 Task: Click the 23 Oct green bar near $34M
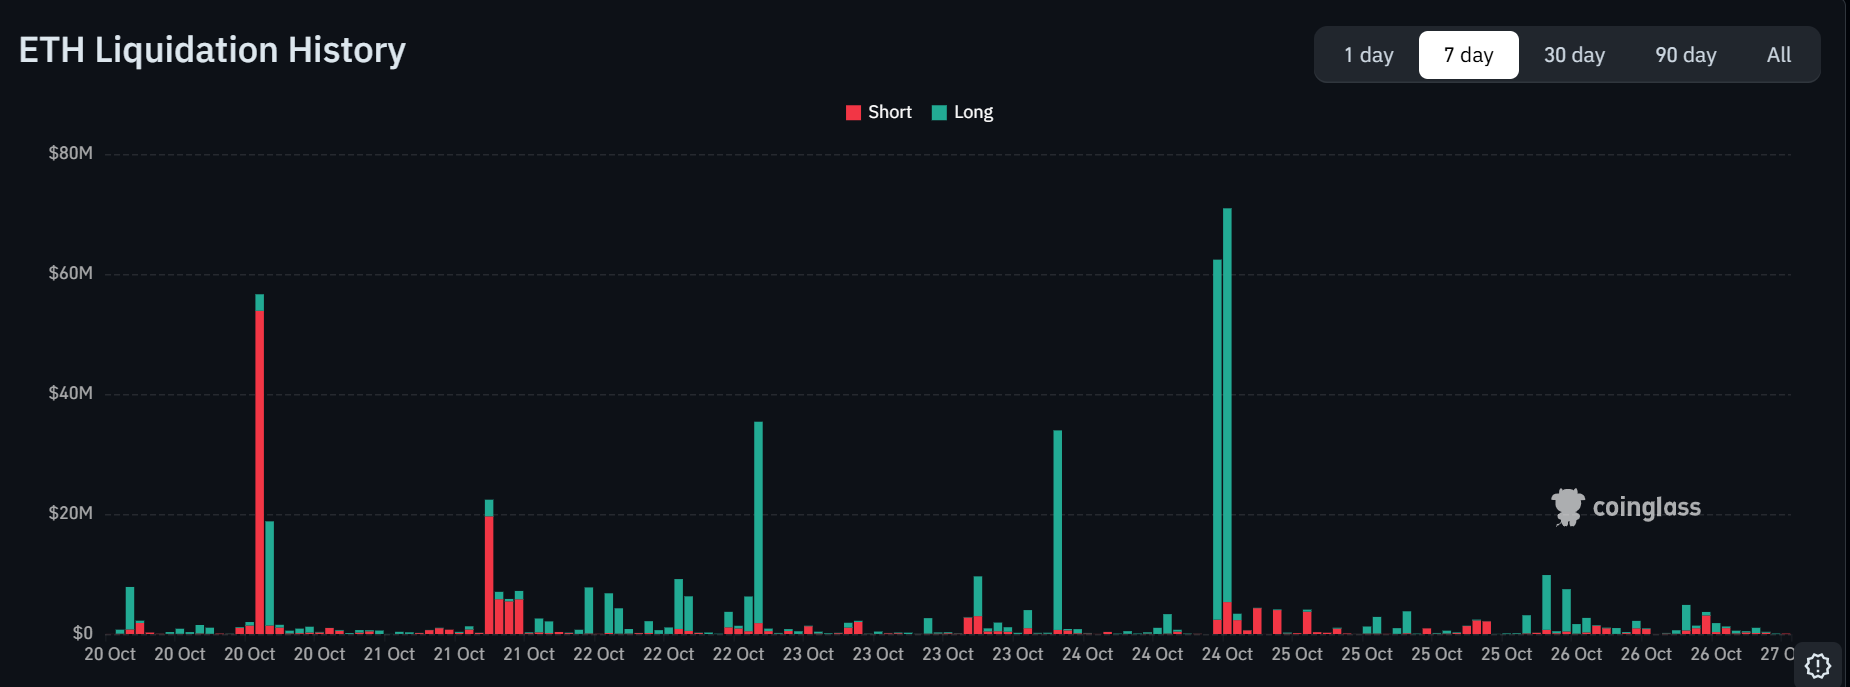coord(1057,530)
